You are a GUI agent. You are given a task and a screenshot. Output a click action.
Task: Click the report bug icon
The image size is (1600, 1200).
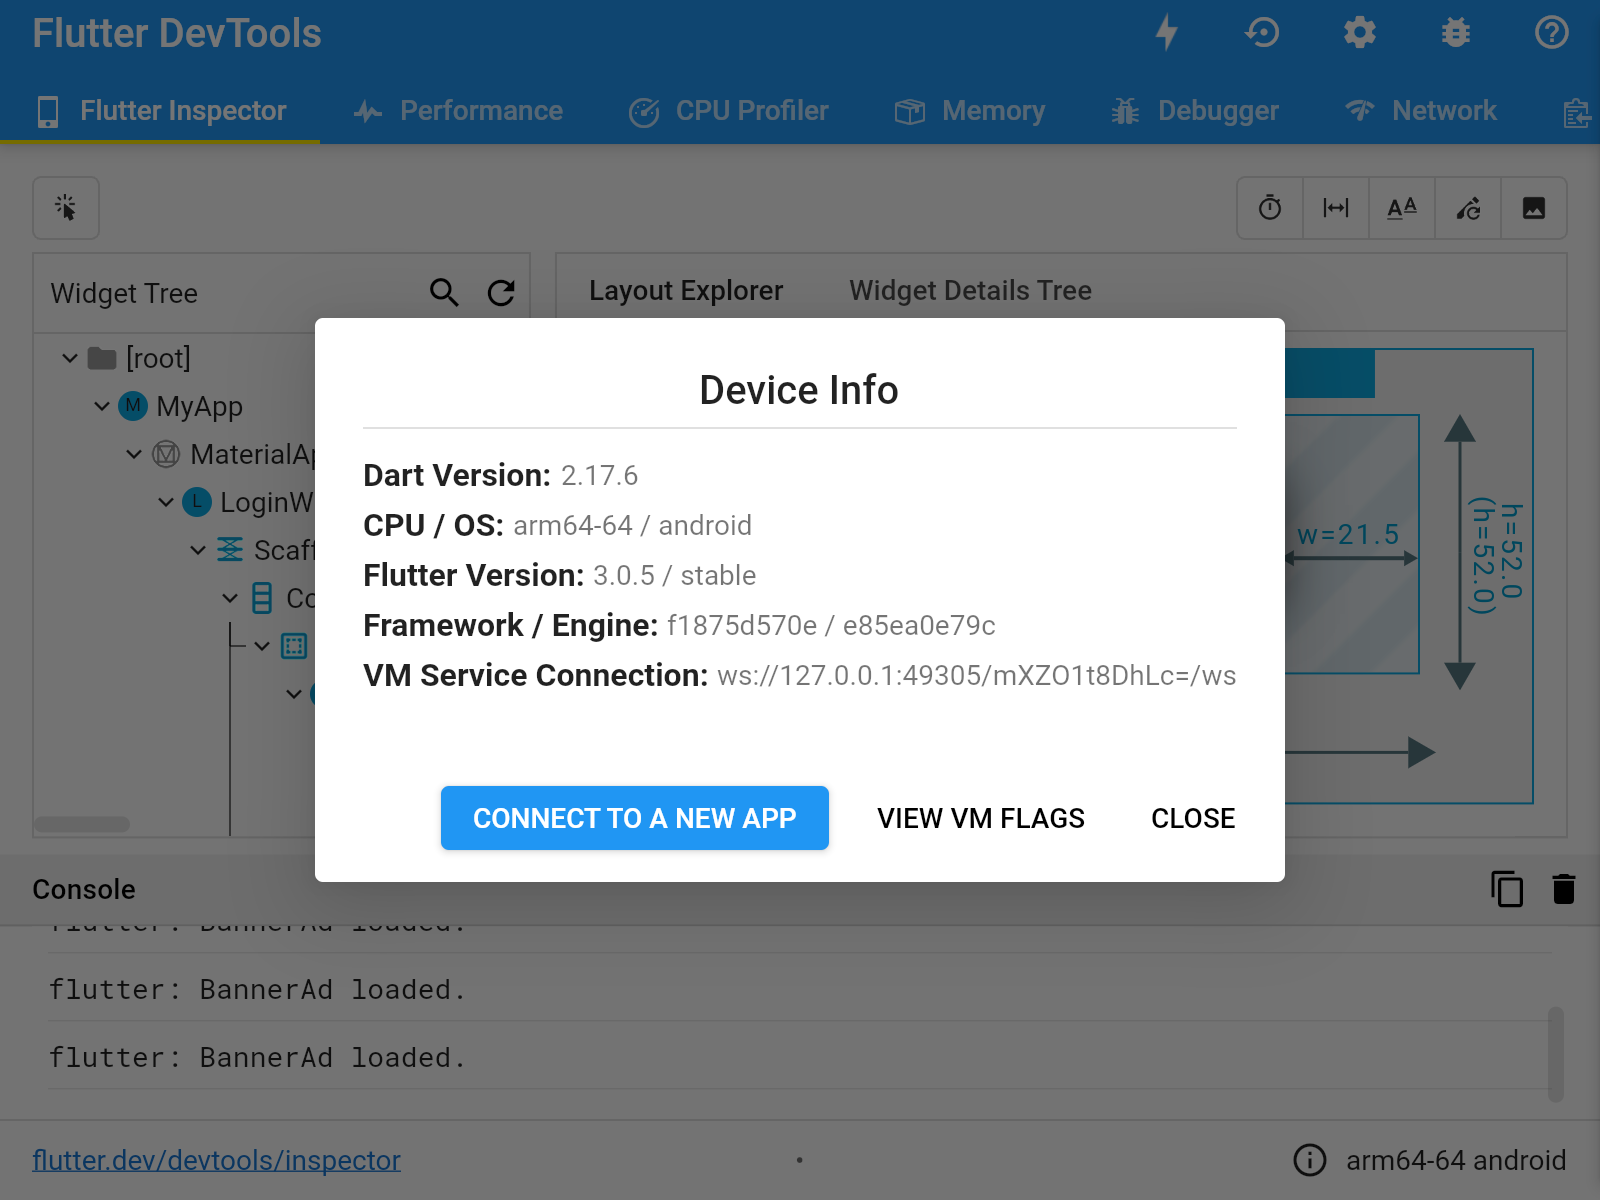1455,33
